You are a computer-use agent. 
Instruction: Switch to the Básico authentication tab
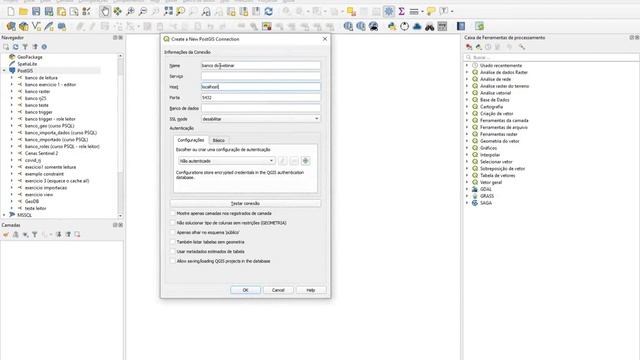coord(218,140)
